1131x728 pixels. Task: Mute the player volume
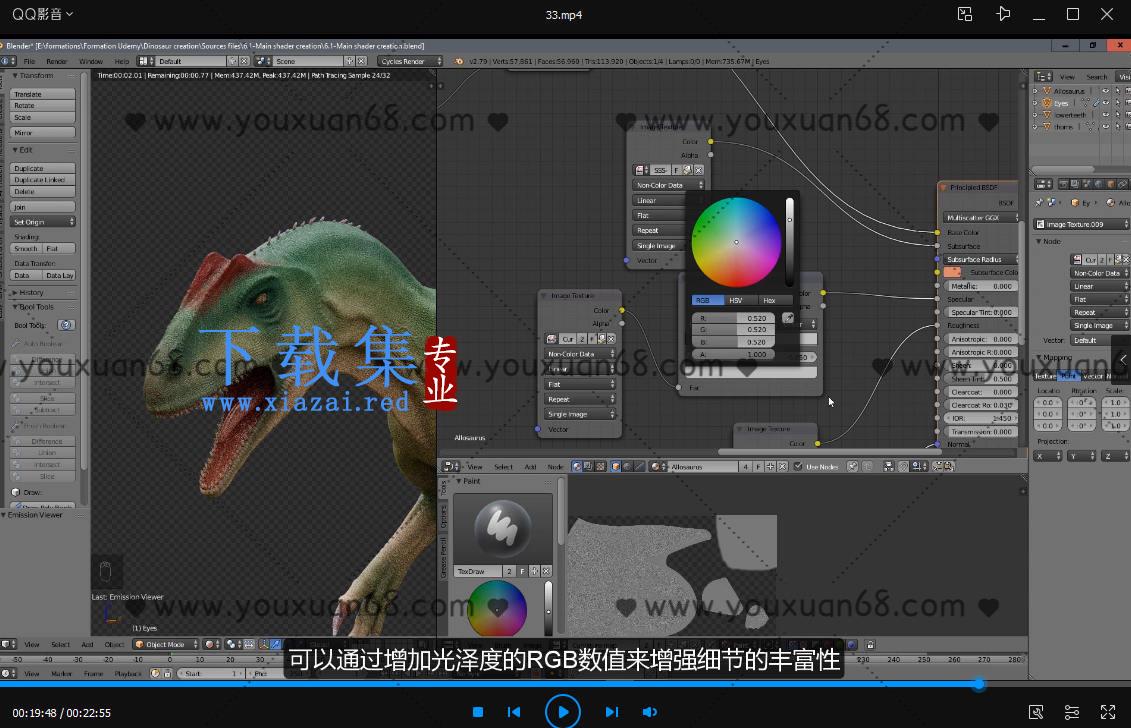pos(650,712)
